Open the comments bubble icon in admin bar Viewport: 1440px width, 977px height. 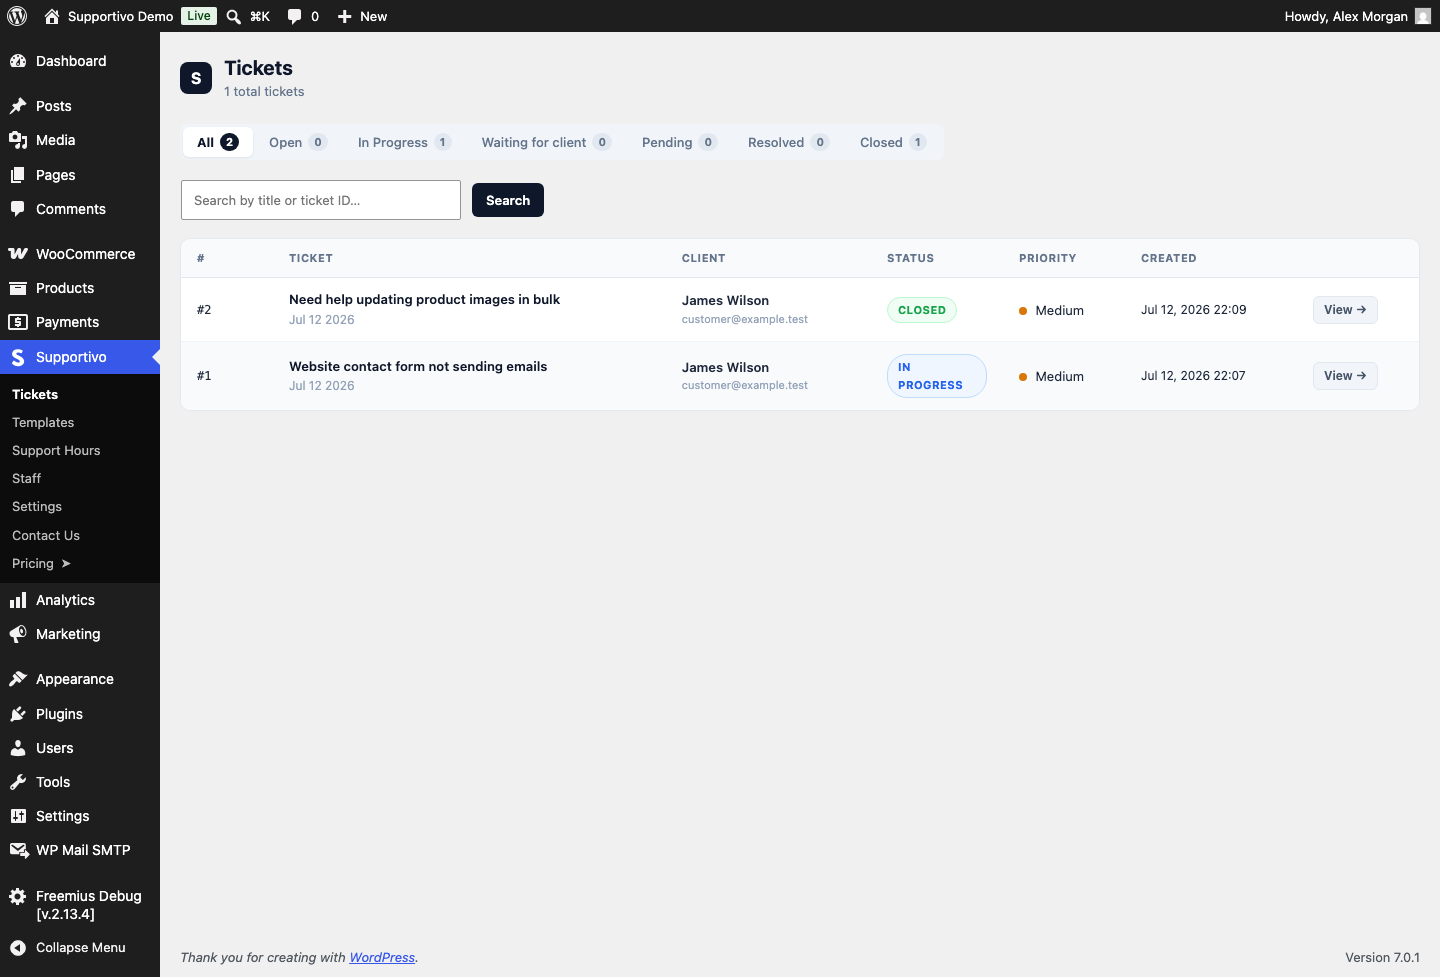pyautogui.click(x=294, y=16)
